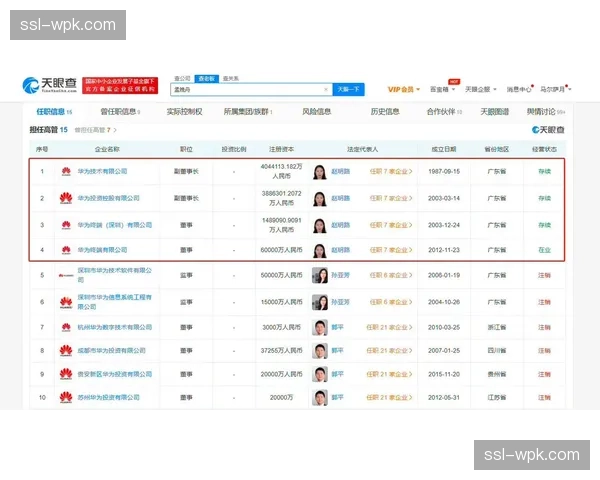Viewport: 600px width, 480px height.
Task: Open the 所属集团/族群 tab
Action: [x=248, y=112]
